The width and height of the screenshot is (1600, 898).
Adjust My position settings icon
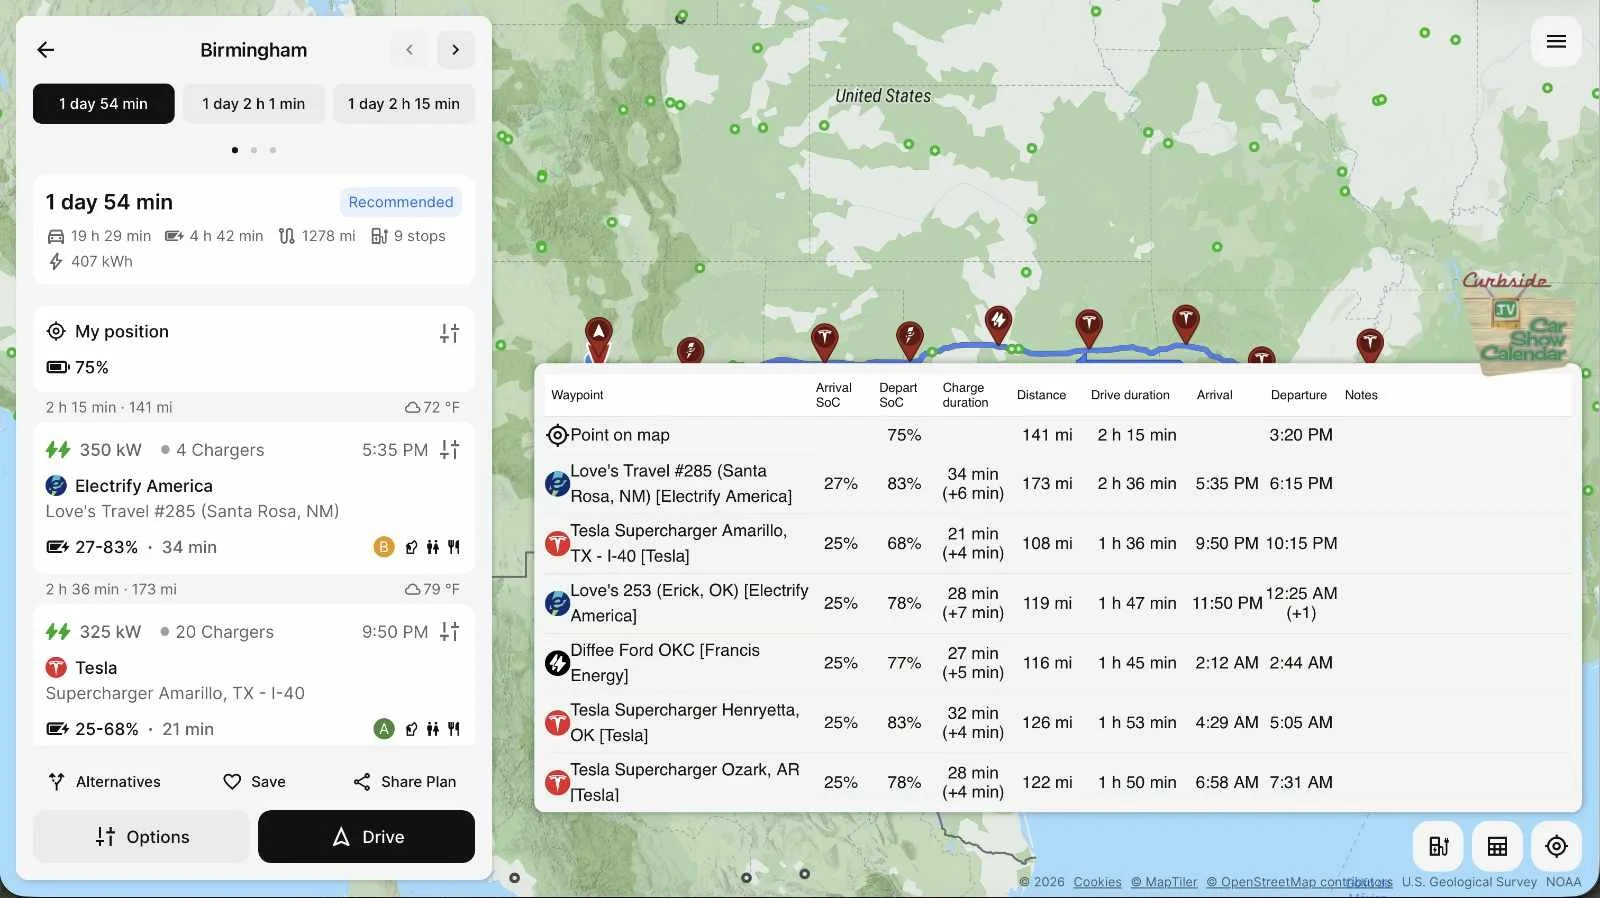[450, 333]
